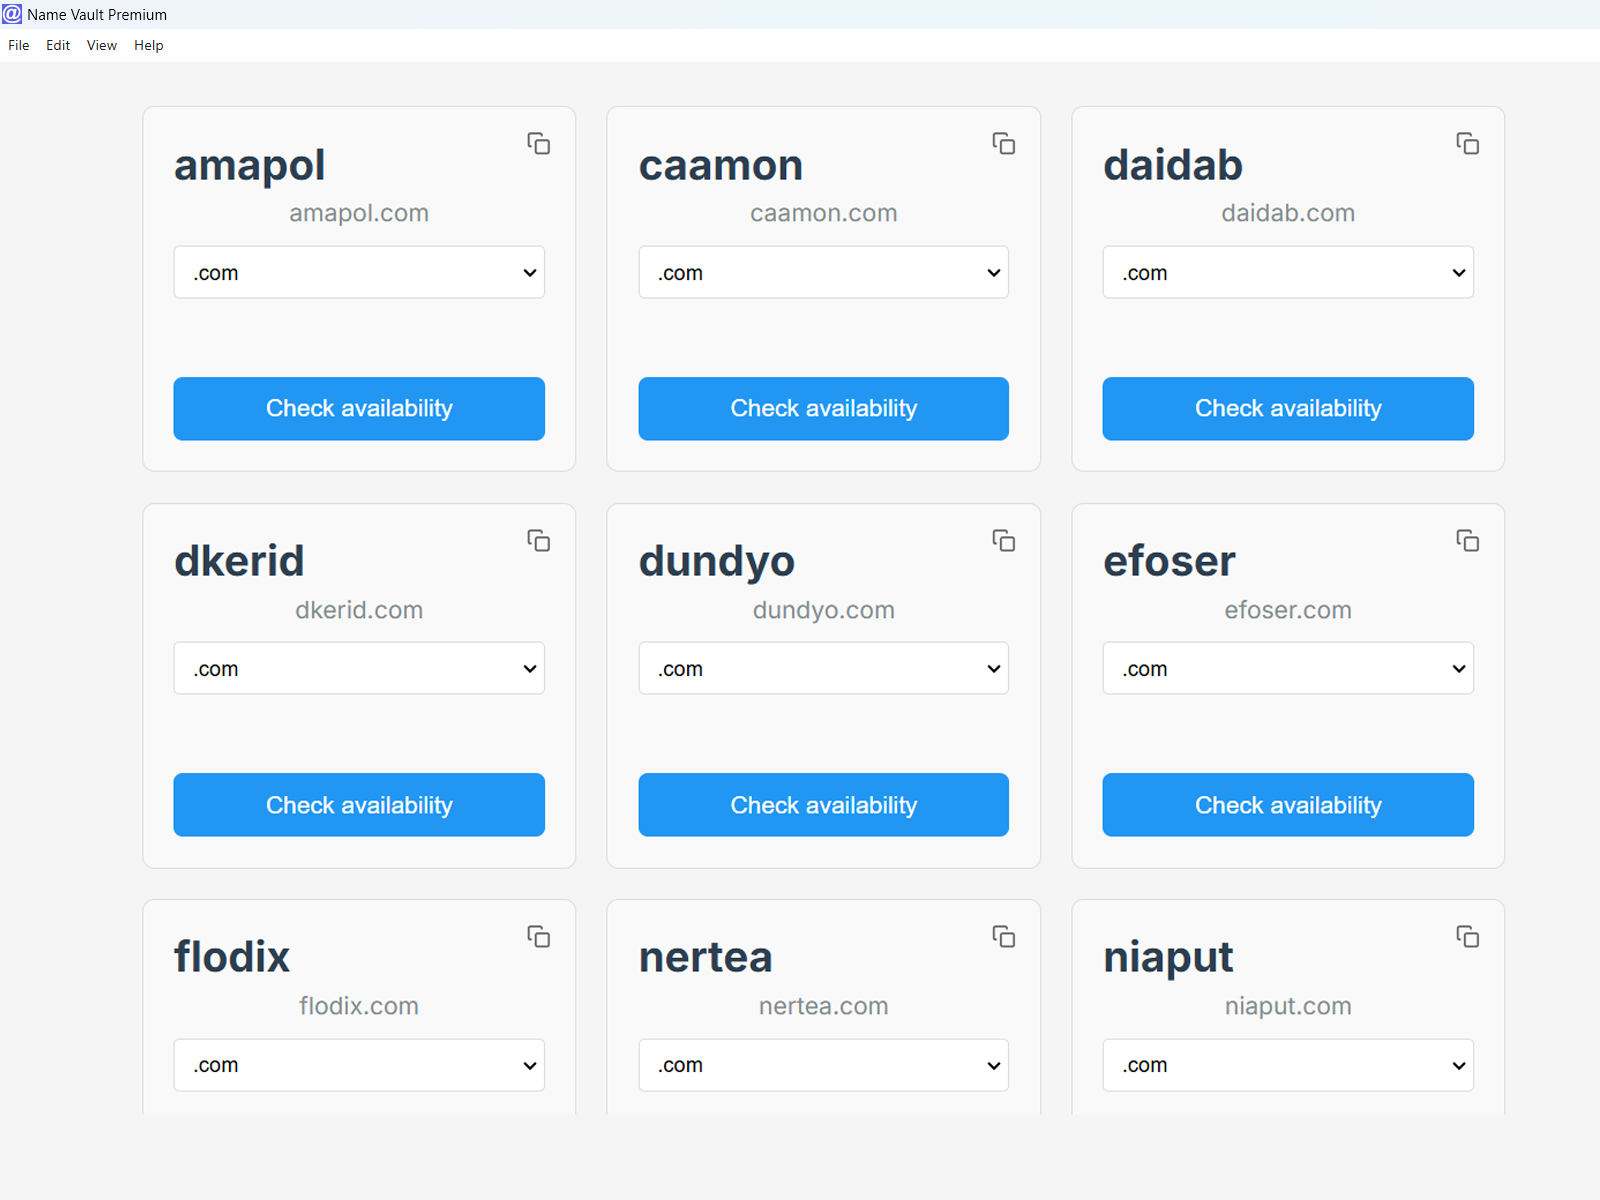Screen dimensions: 1600x1200
Task: Expand the extension selector for niaput
Action: (x=1288, y=1065)
